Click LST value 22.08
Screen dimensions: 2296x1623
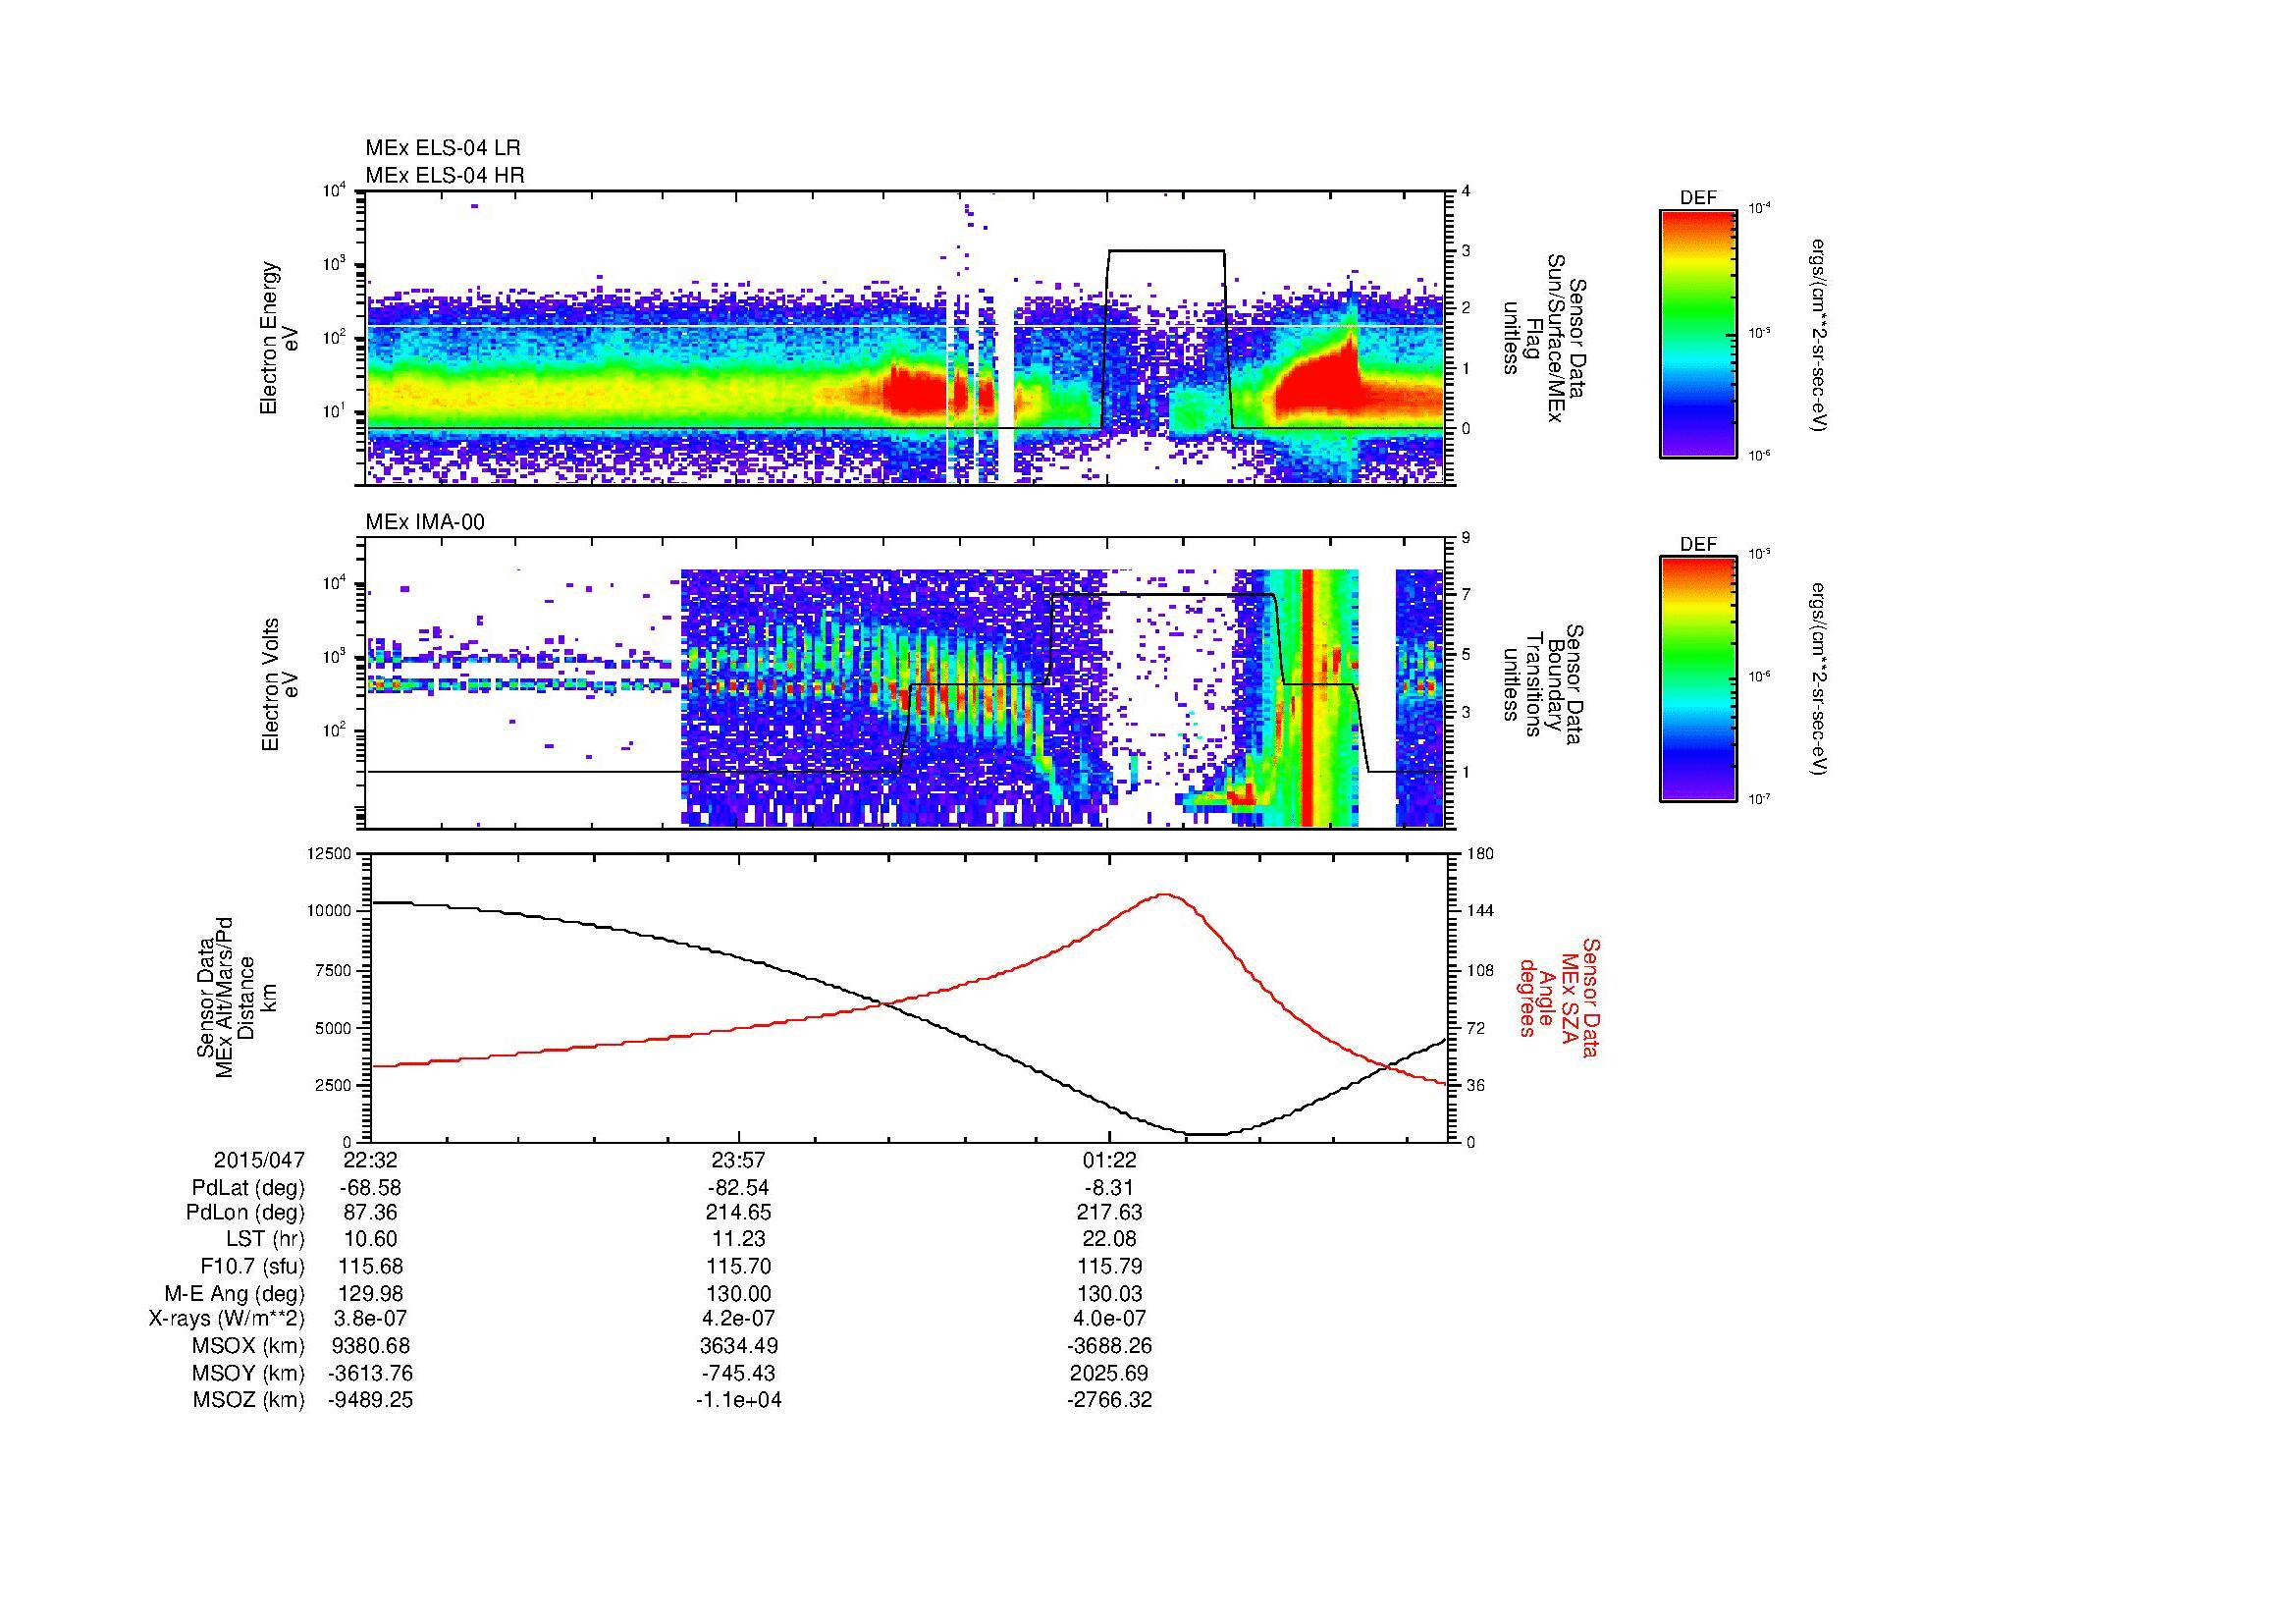tap(1109, 1238)
